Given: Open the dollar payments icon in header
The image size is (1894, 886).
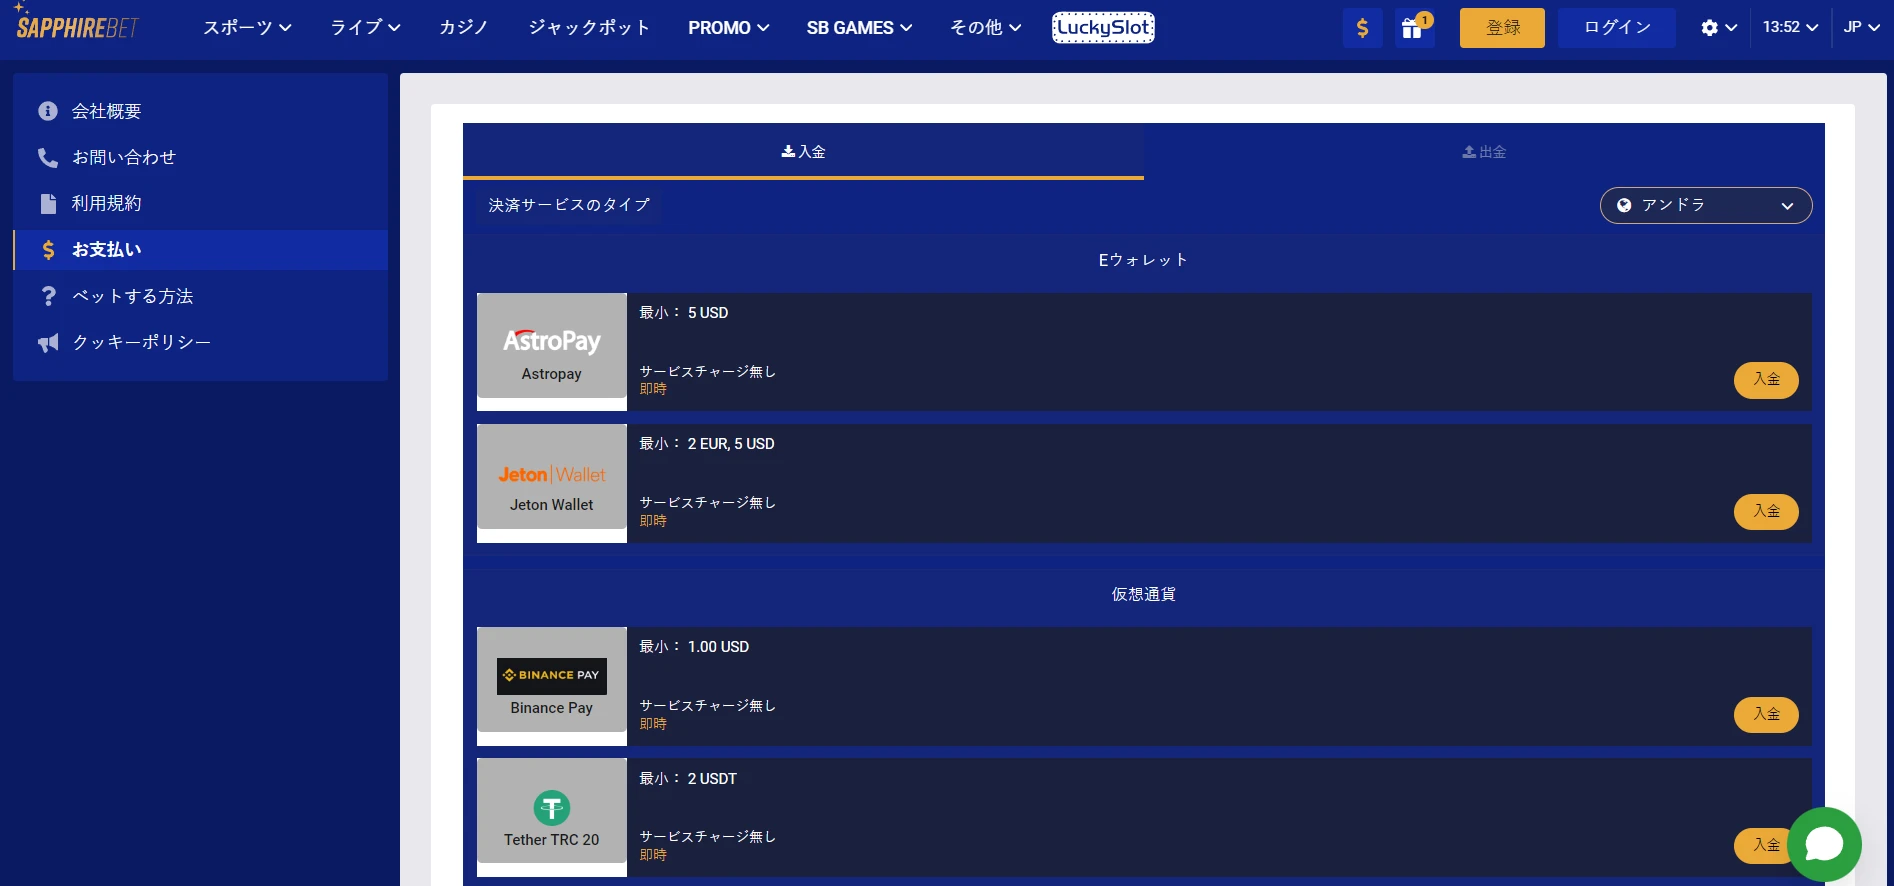Looking at the screenshot, I should (1362, 28).
